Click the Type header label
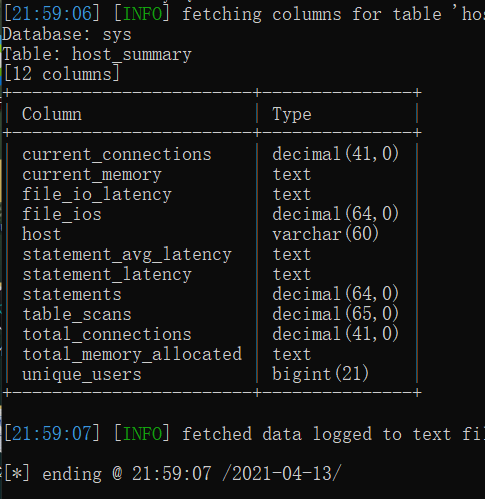This screenshot has width=485, height=499. (x=292, y=115)
